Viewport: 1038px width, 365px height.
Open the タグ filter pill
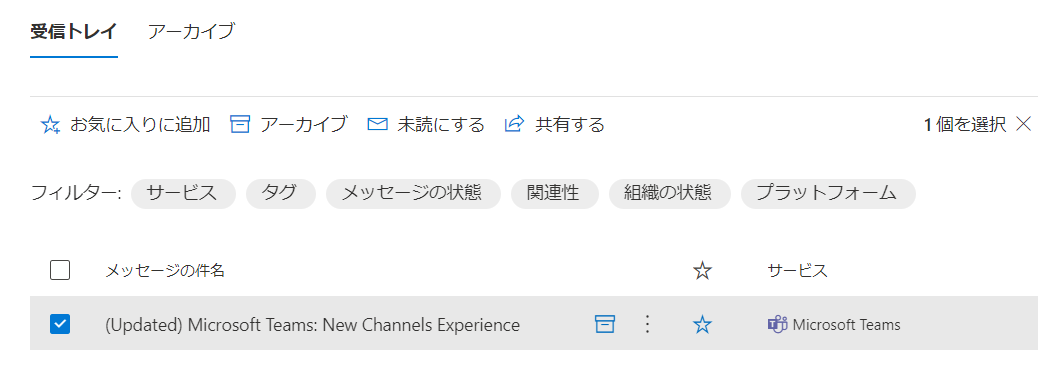[280, 193]
